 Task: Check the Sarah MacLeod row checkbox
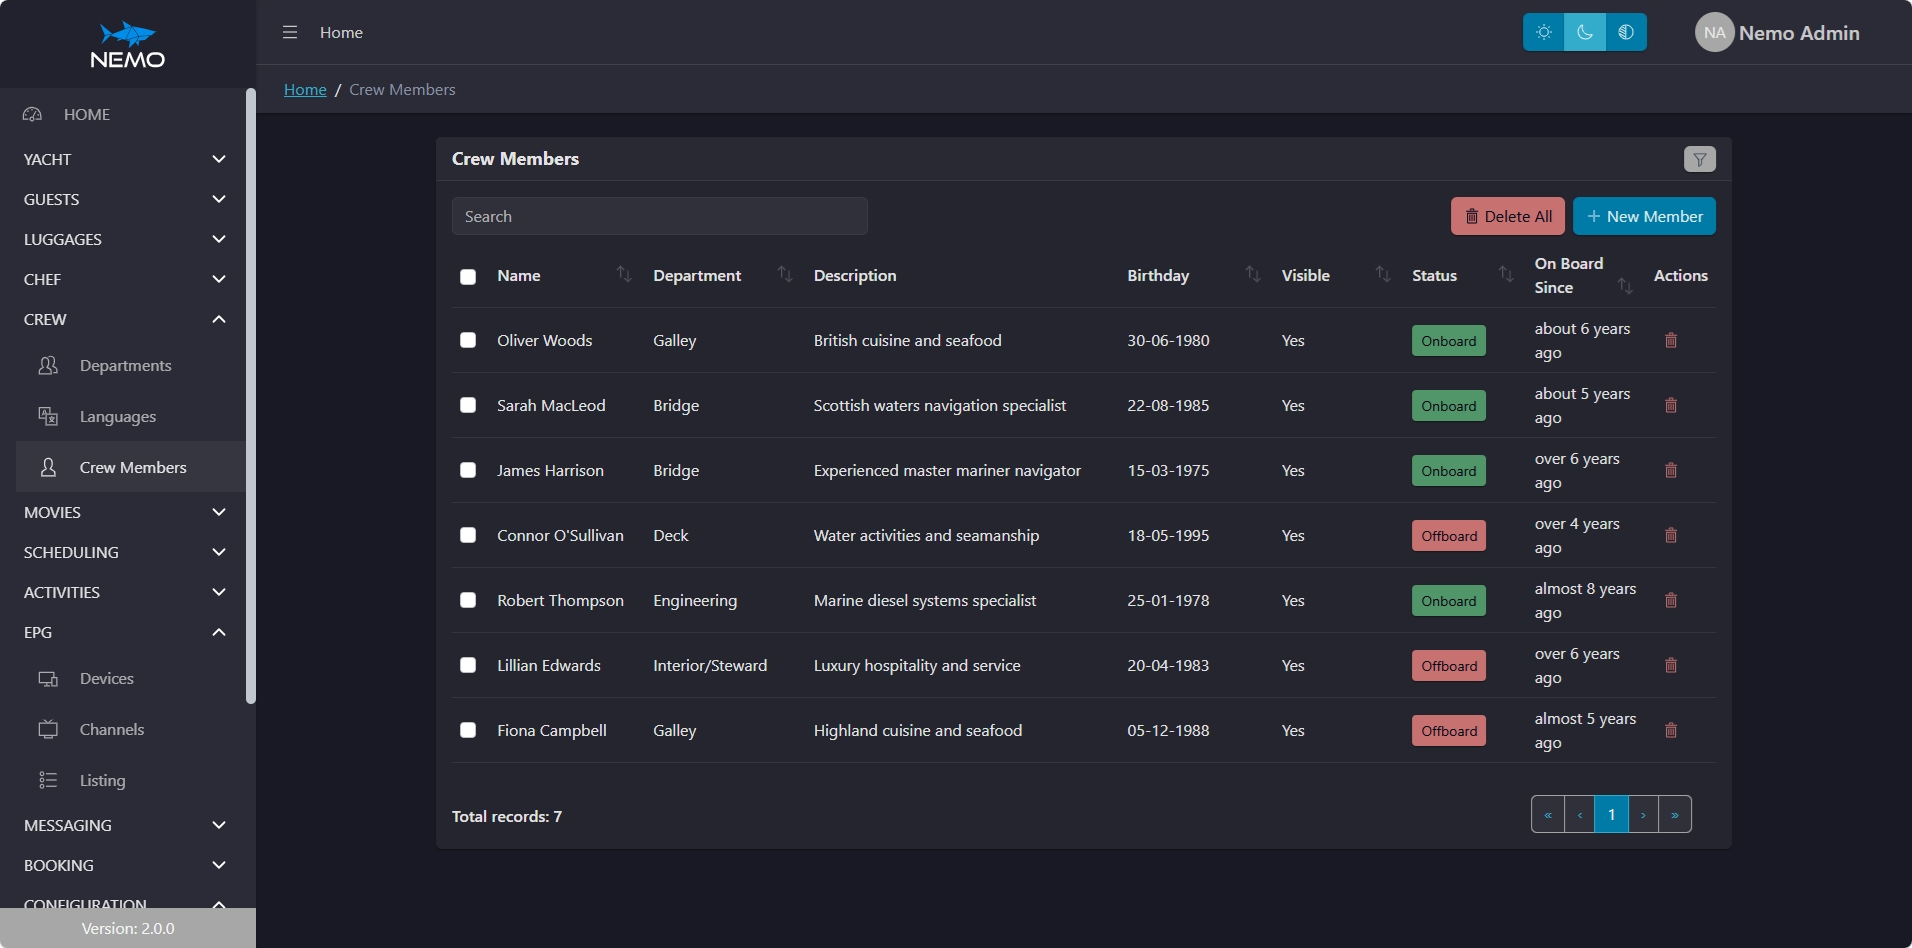coord(468,405)
